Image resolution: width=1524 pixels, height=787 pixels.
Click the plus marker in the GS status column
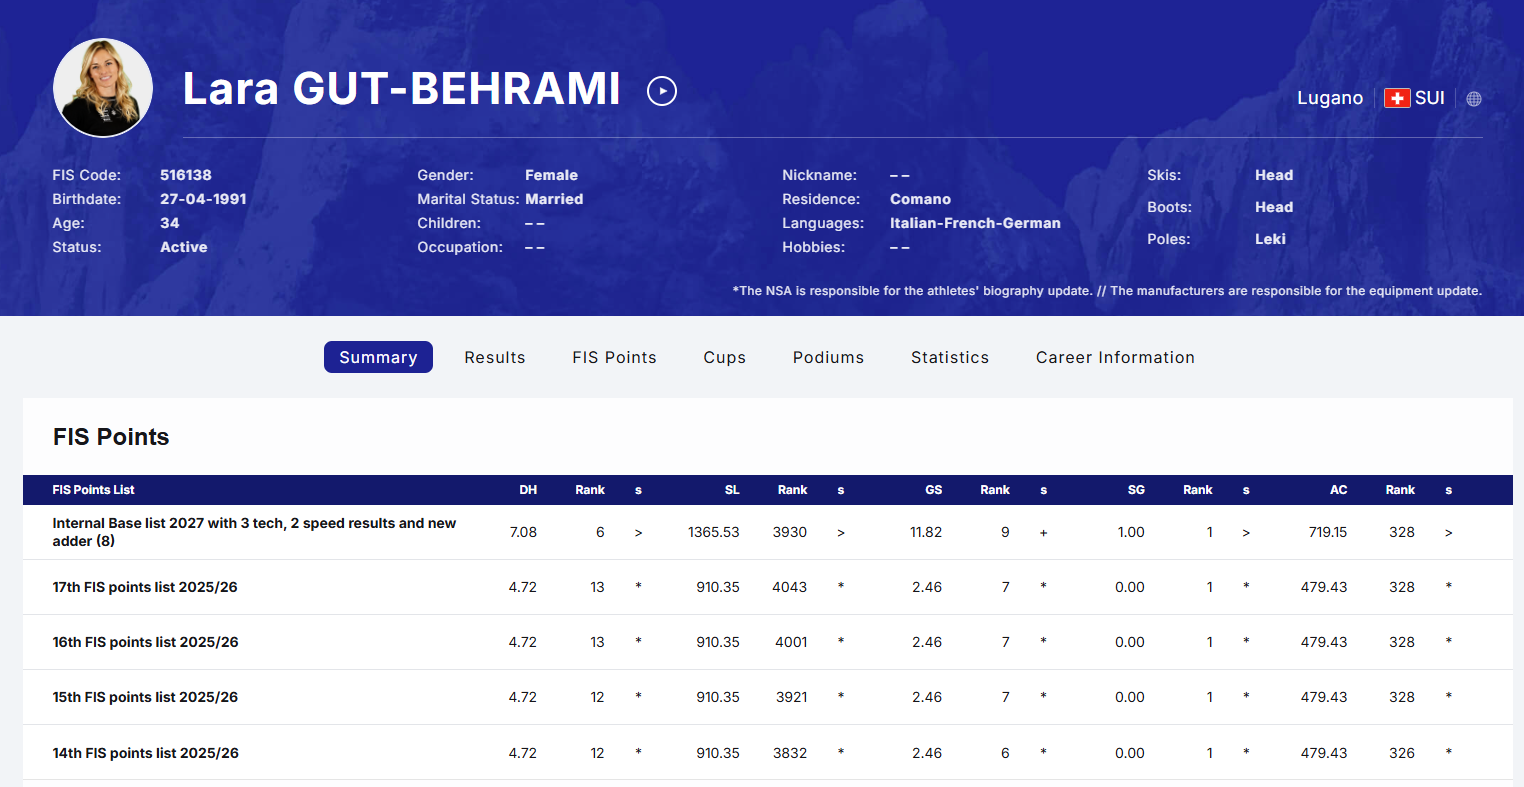pos(1043,533)
